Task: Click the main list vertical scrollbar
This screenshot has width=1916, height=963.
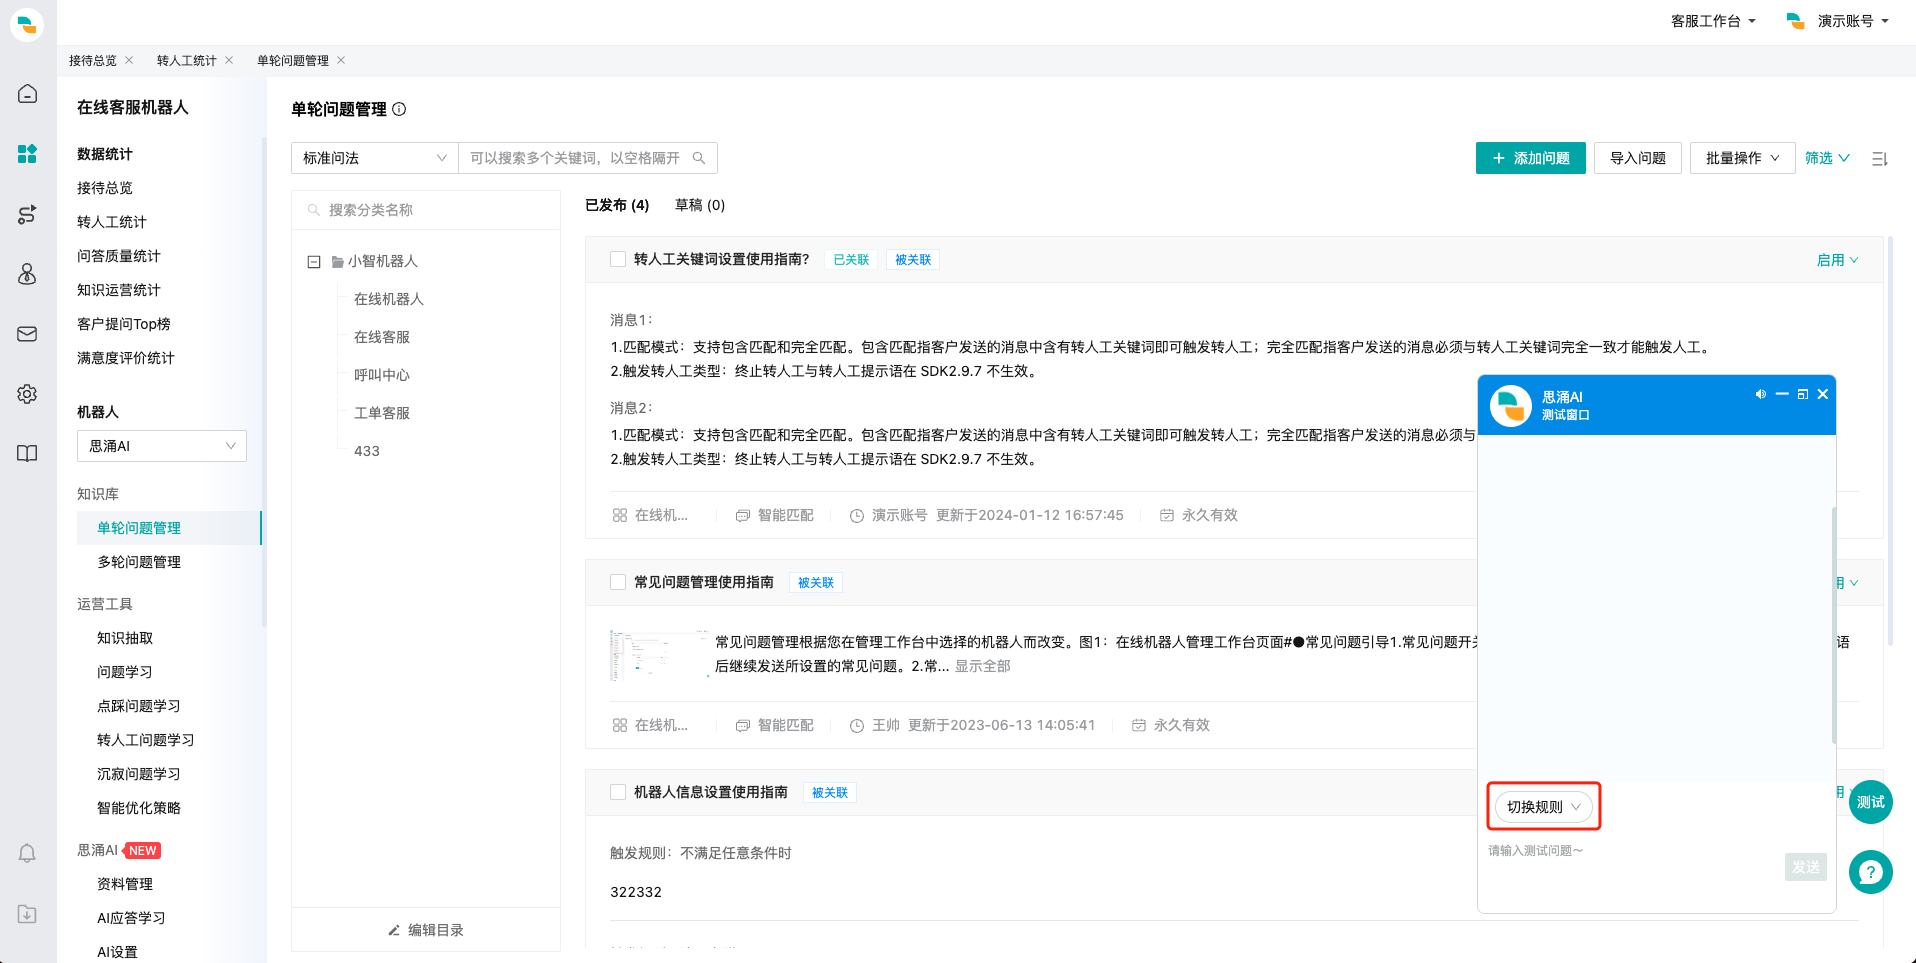Action: point(1890,440)
